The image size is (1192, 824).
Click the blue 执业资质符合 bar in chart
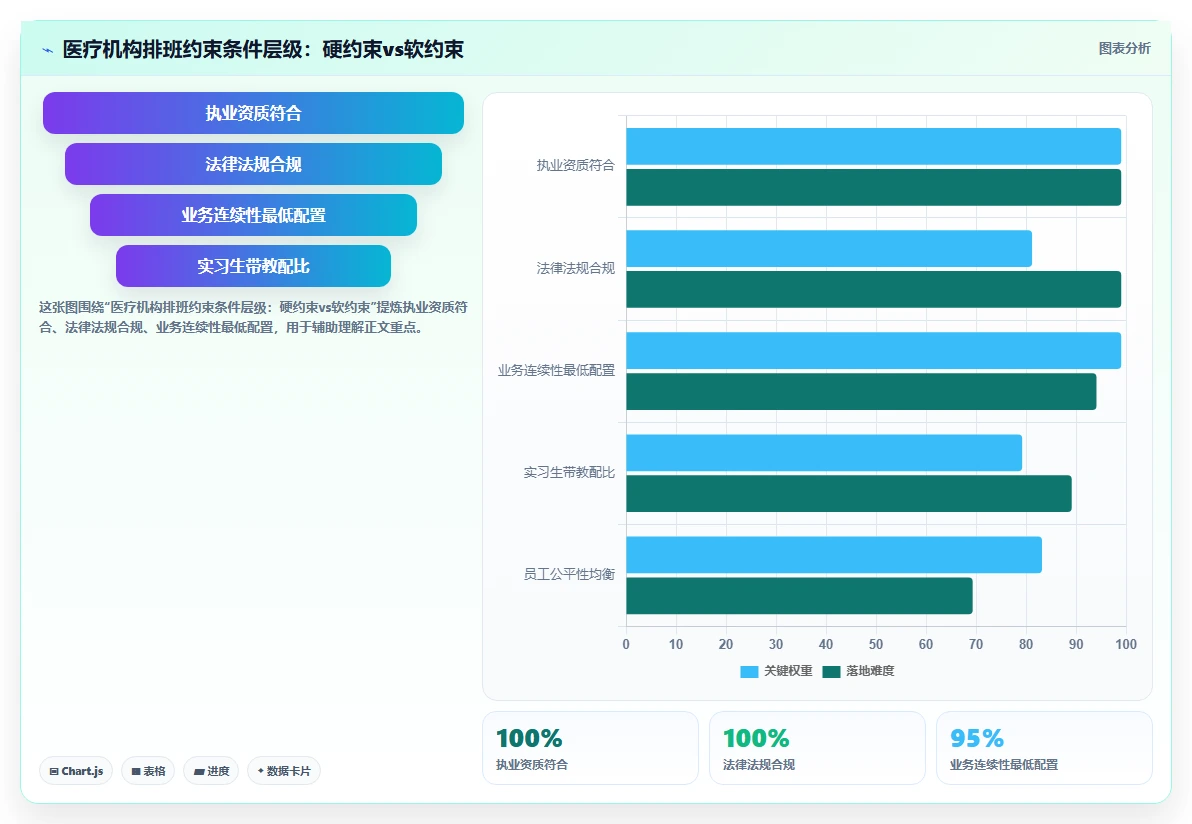[x=873, y=147]
